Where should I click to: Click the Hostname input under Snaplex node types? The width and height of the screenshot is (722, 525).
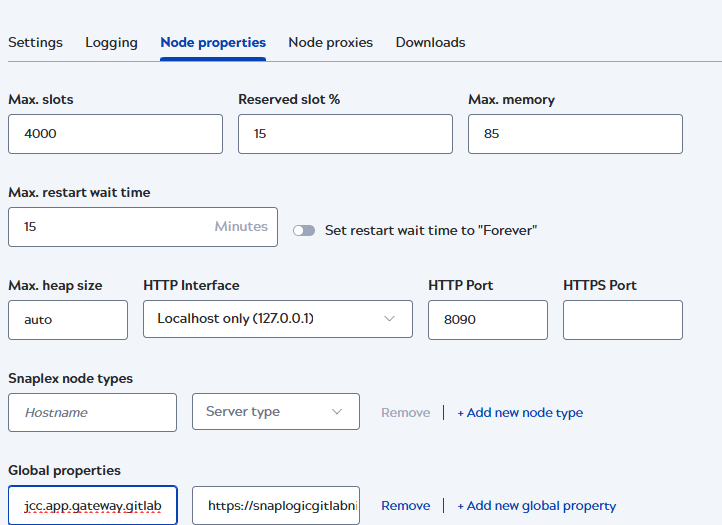[93, 412]
